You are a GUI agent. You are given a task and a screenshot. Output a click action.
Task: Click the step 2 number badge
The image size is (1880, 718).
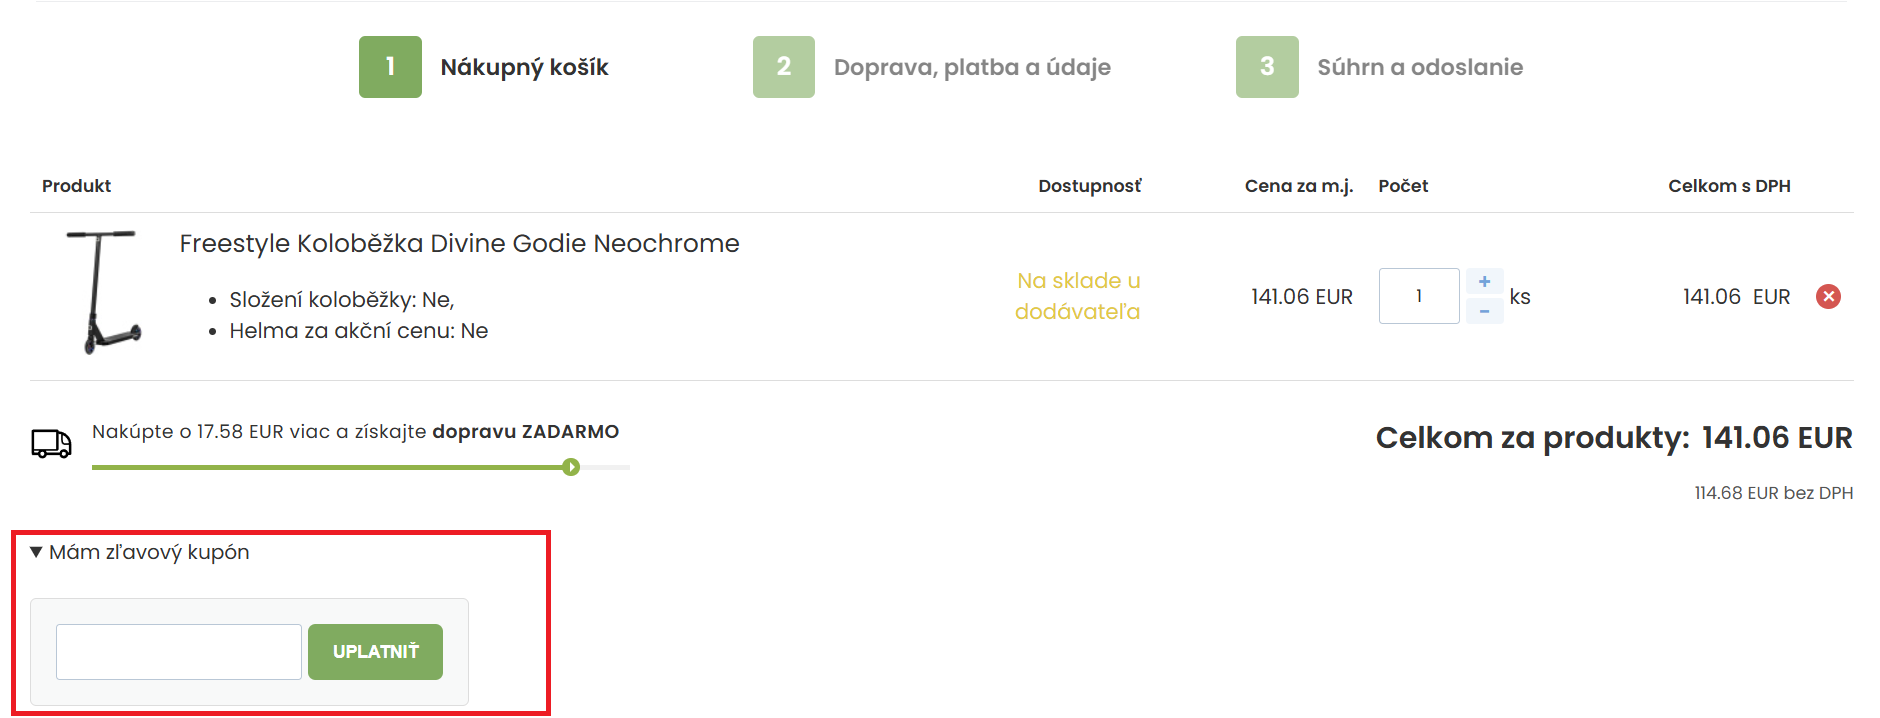(784, 67)
